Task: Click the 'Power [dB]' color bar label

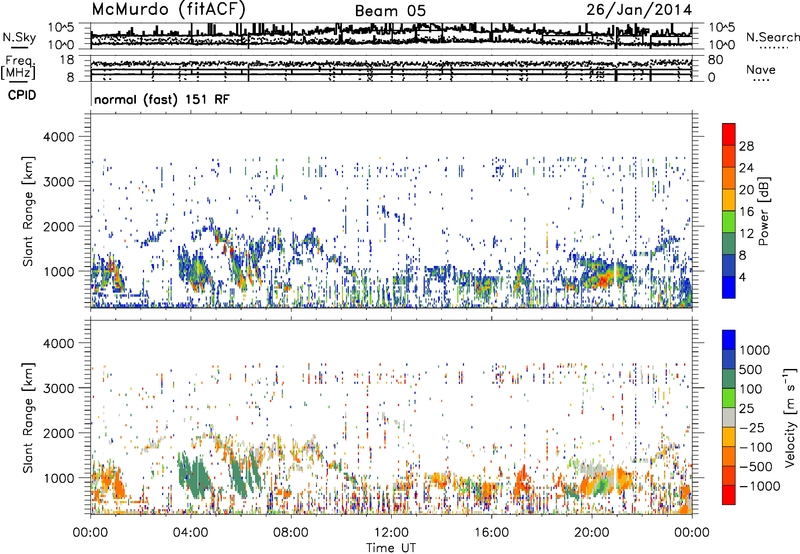Action: [x=763, y=211]
